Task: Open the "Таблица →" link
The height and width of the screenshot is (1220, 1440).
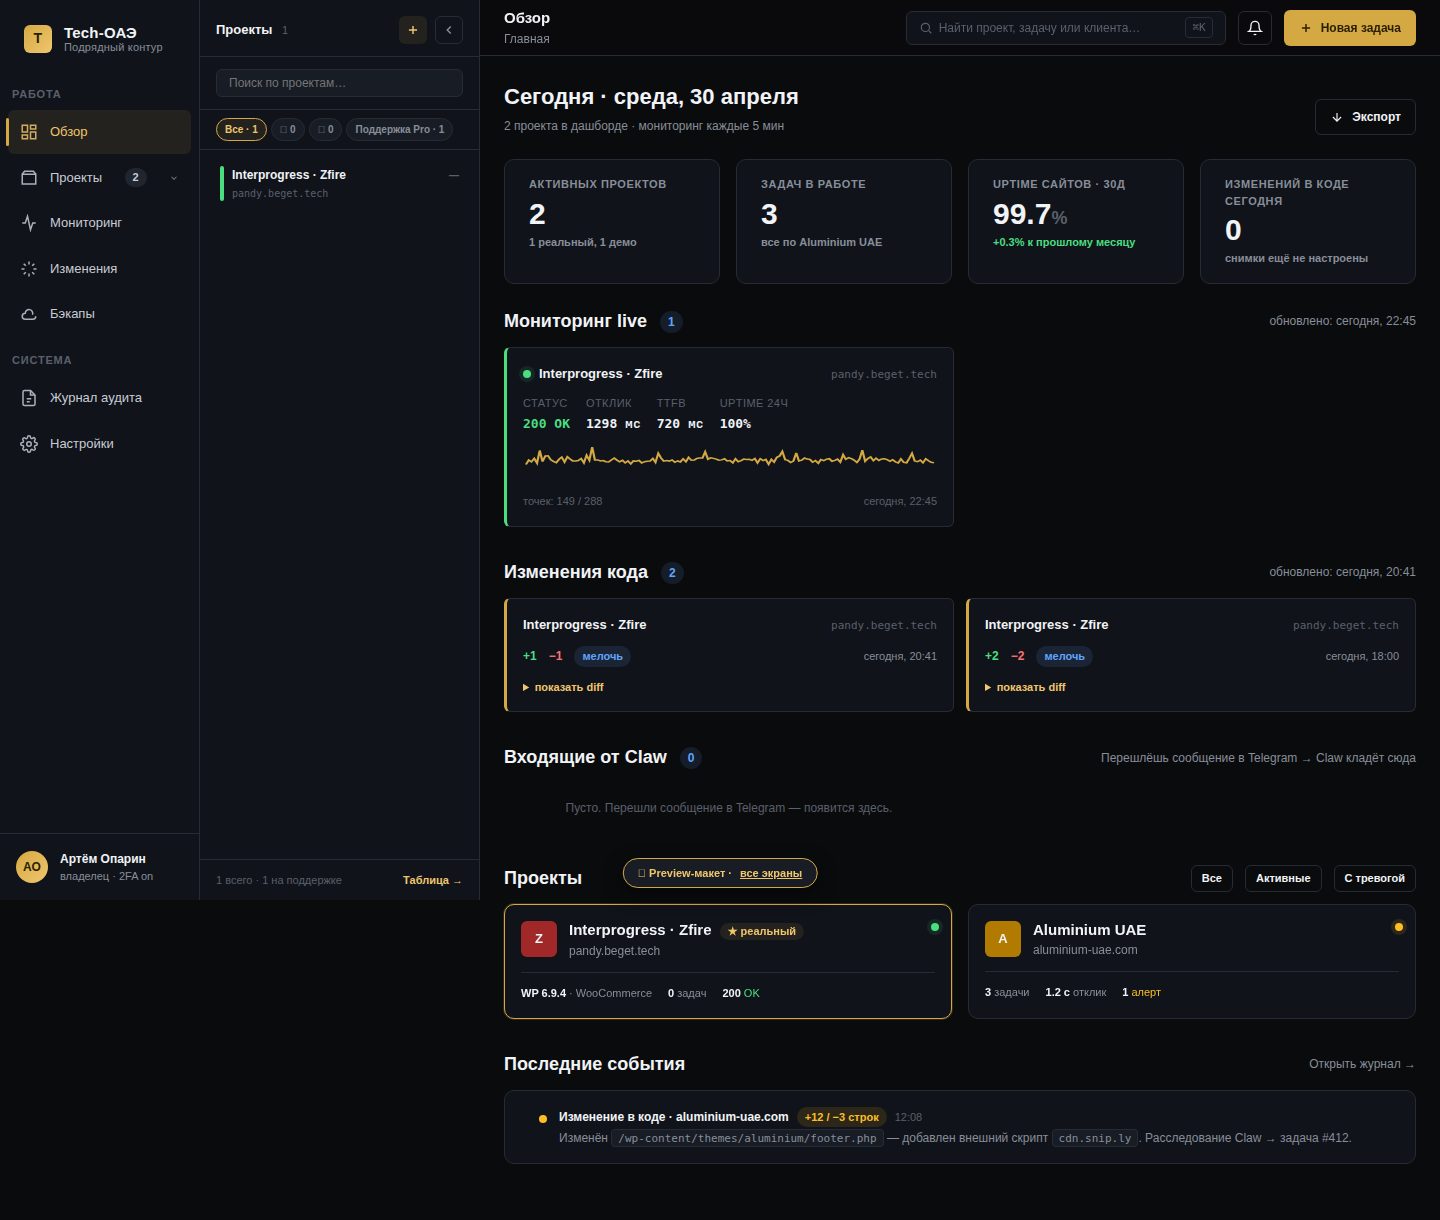Action: pos(432,881)
